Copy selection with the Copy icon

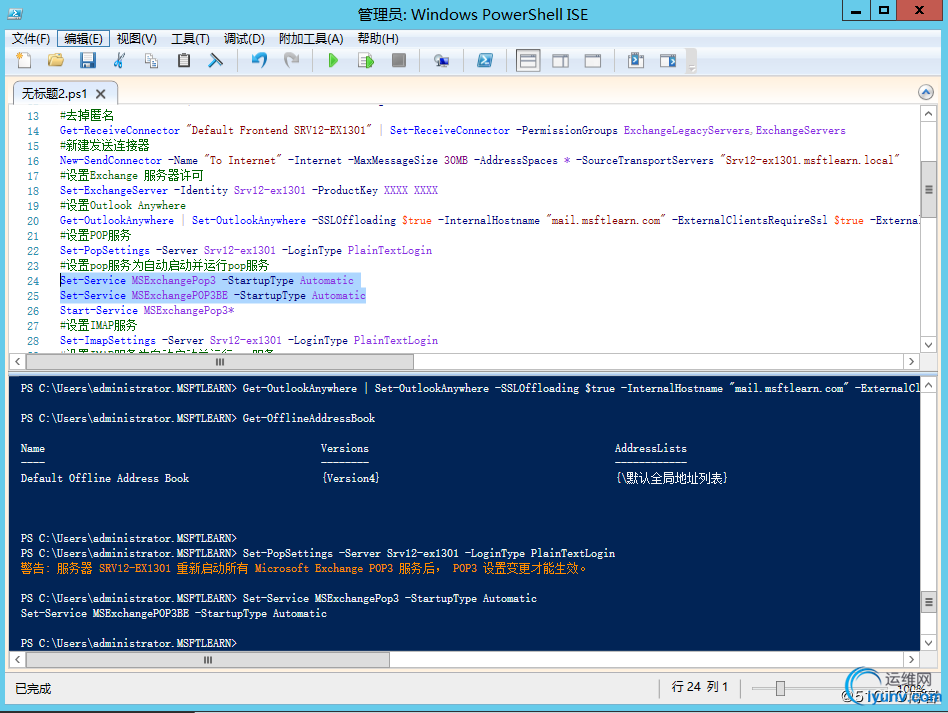pyautogui.click(x=151, y=60)
